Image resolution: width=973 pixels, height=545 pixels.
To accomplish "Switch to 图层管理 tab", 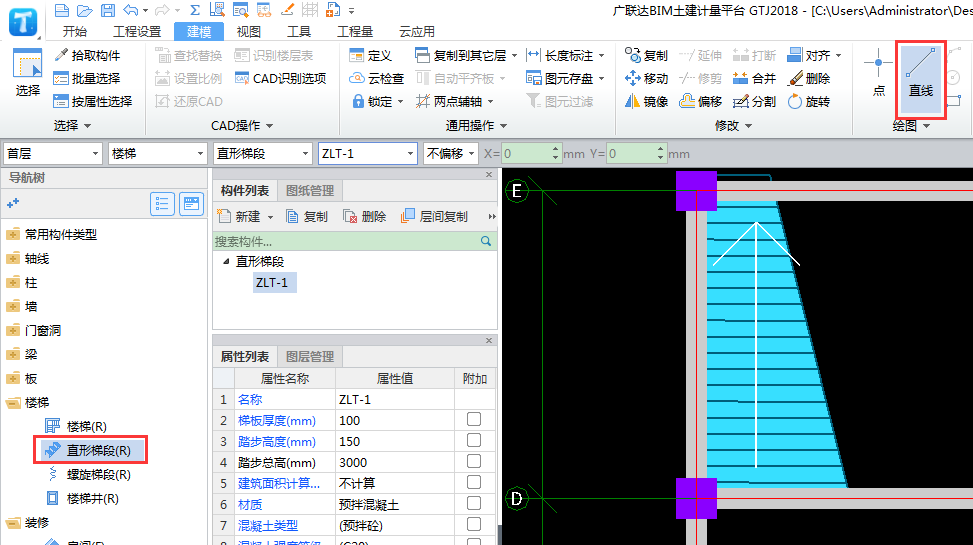I will click(x=310, y=356).
